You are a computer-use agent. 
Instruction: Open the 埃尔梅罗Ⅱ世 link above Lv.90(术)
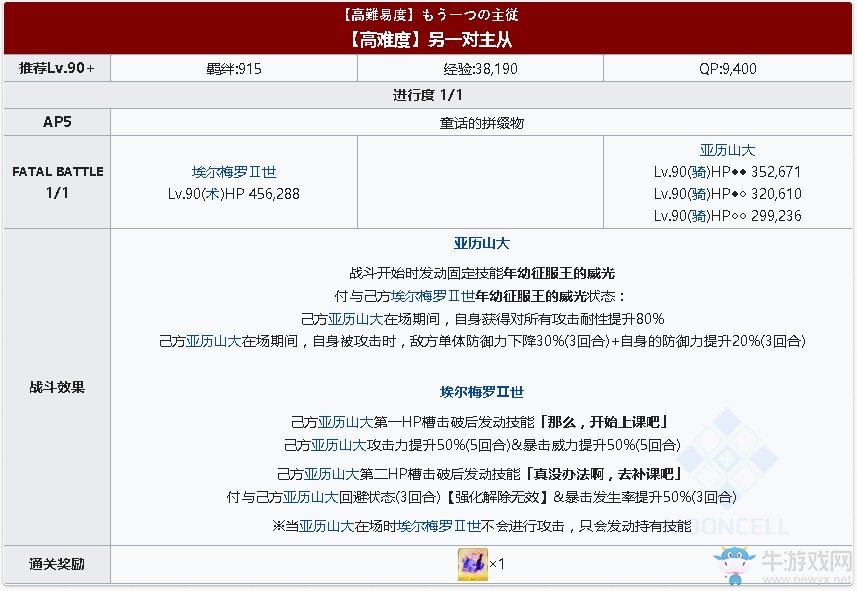click(234, 172)
